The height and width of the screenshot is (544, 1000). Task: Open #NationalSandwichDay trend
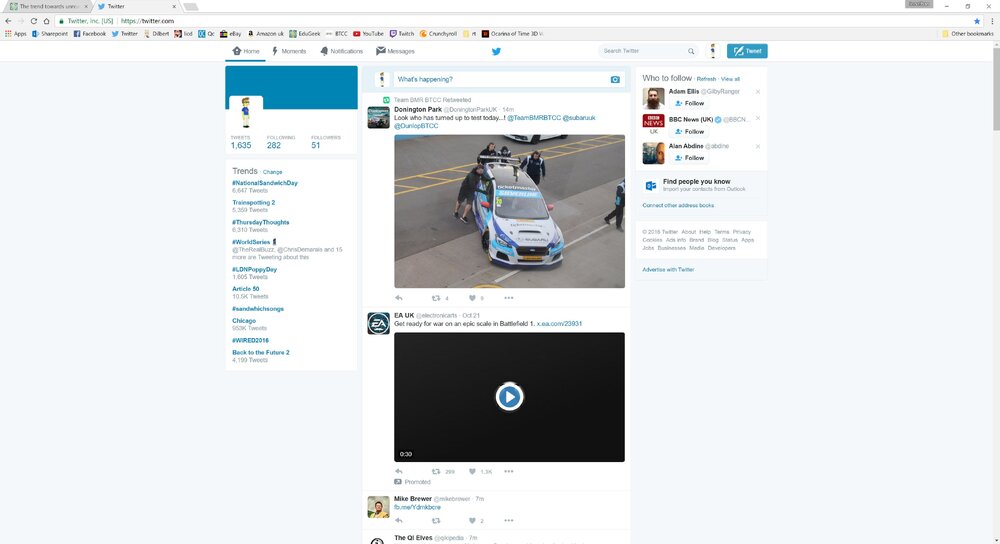265,183
